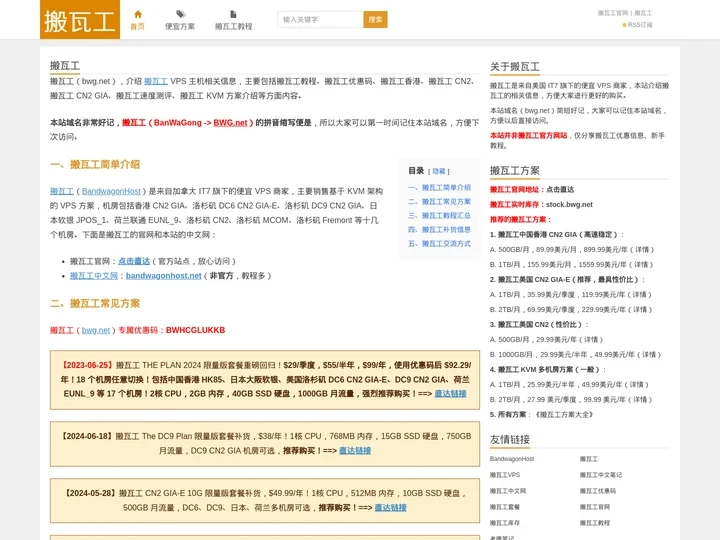Jump to 二、搬瓦工常见方案 in contents
This screenshot has height=540, width=720.
439,202
